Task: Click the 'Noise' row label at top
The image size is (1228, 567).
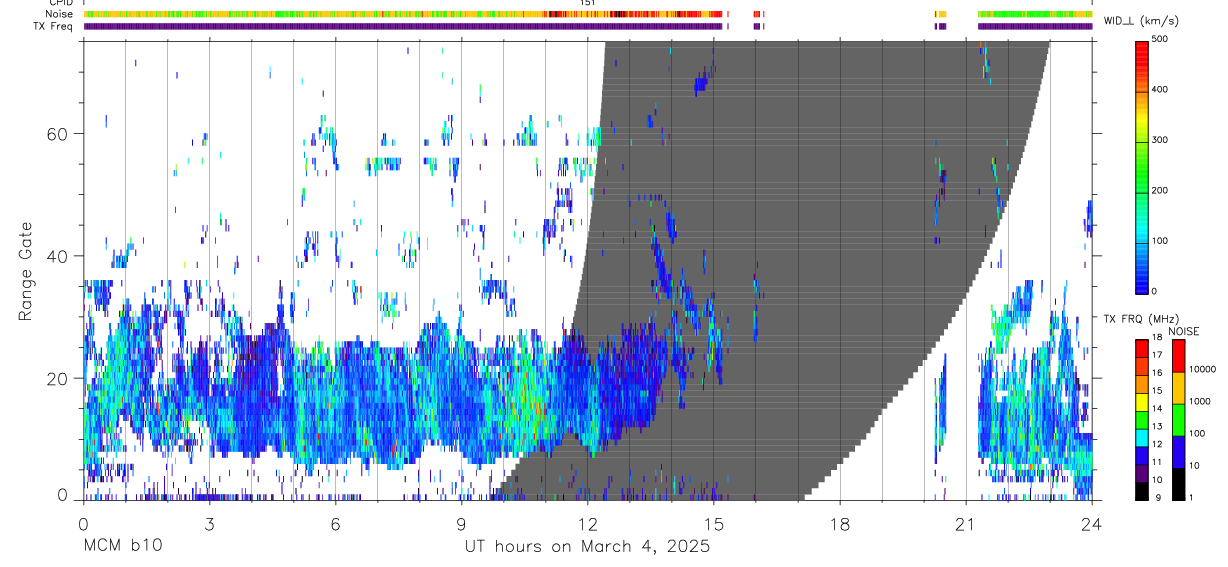Action: (59, 14)
